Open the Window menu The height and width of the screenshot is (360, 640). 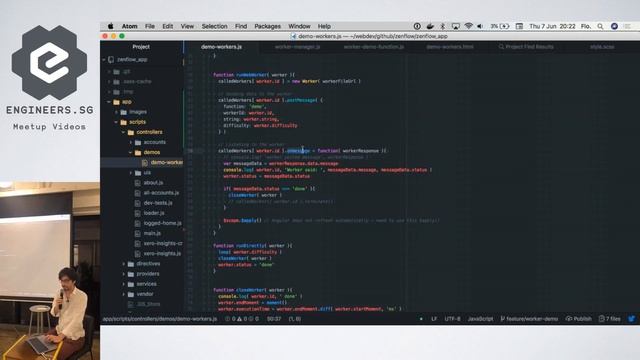(x=299, y=26)
